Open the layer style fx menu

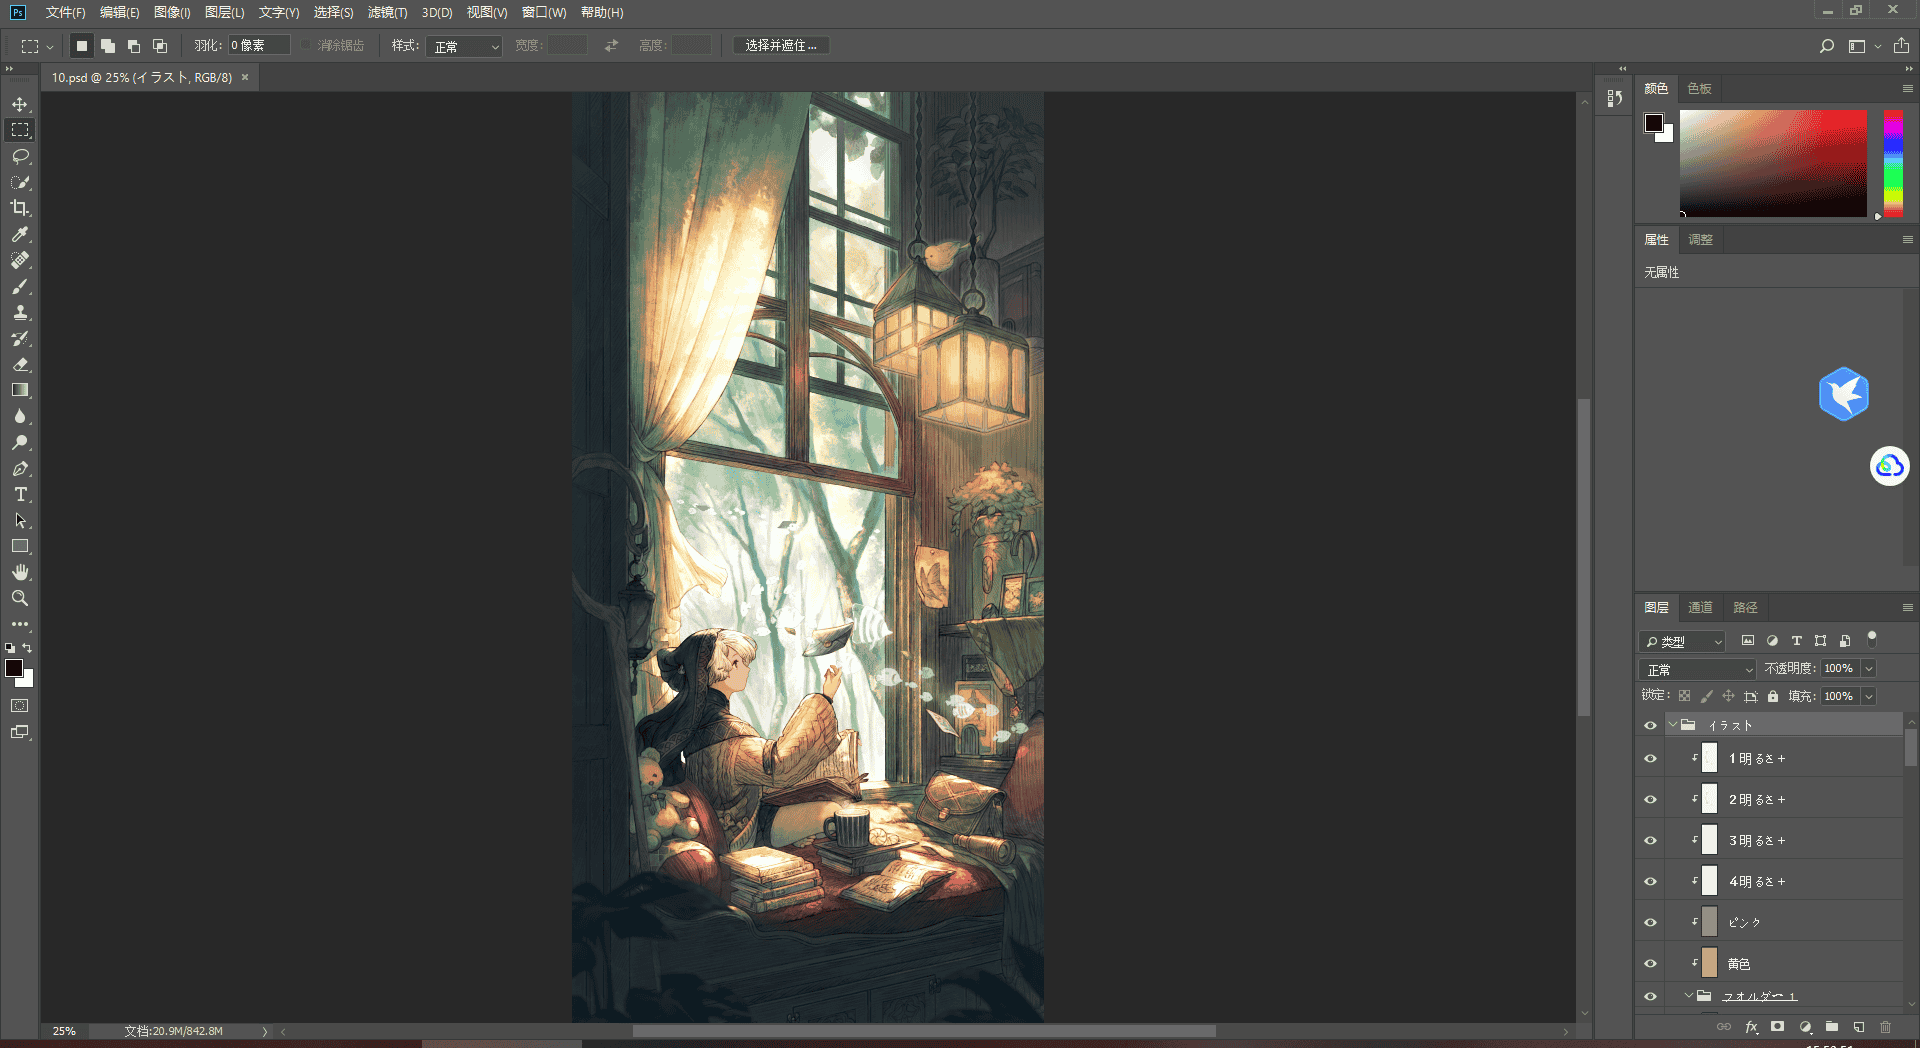pyautogui.click(x=1751, y=1027)
